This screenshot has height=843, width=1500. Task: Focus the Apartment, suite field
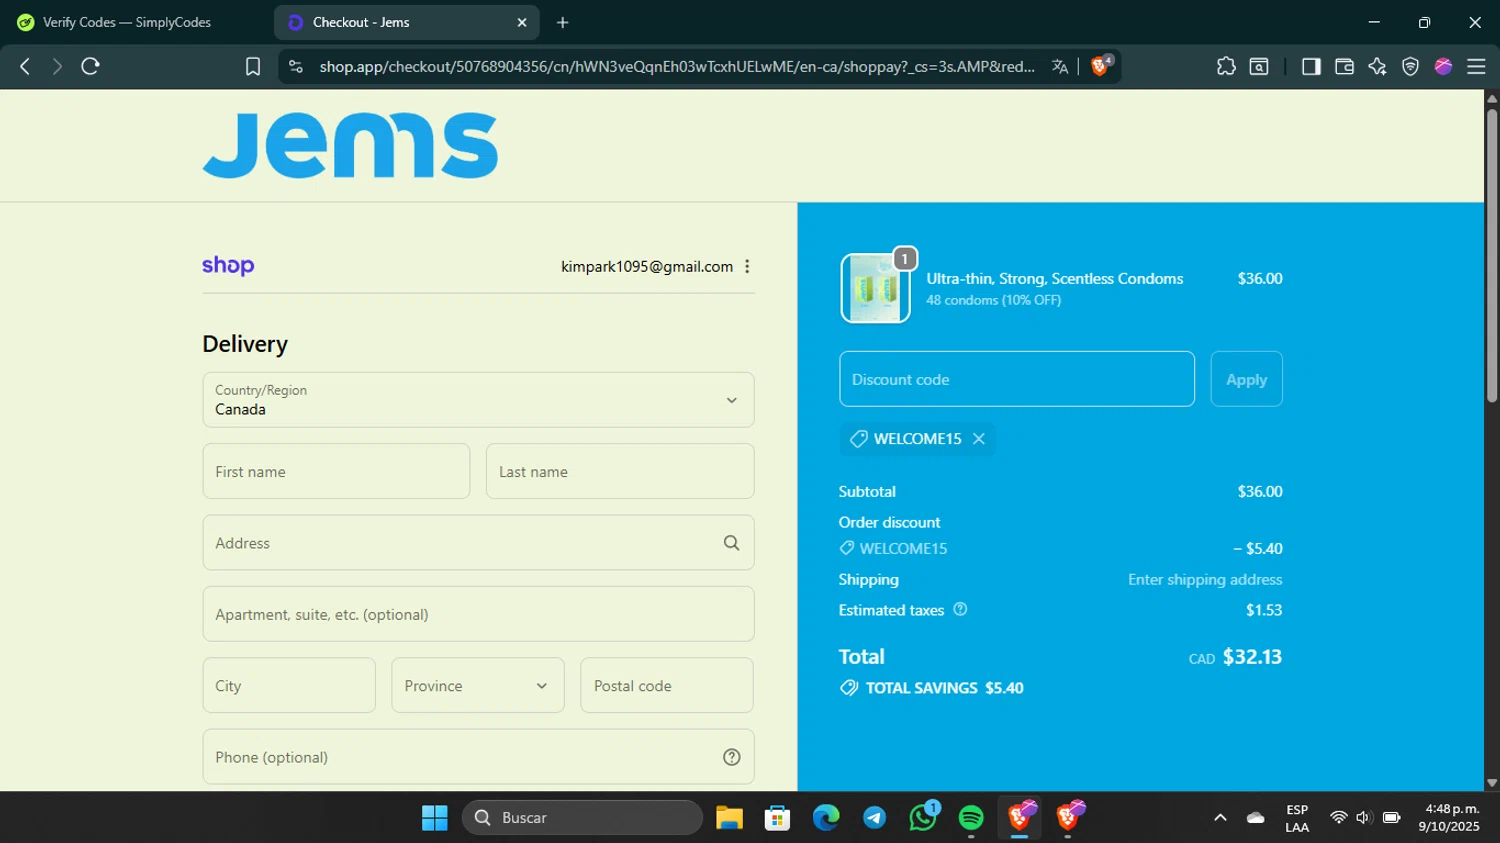tap(478, 614)
